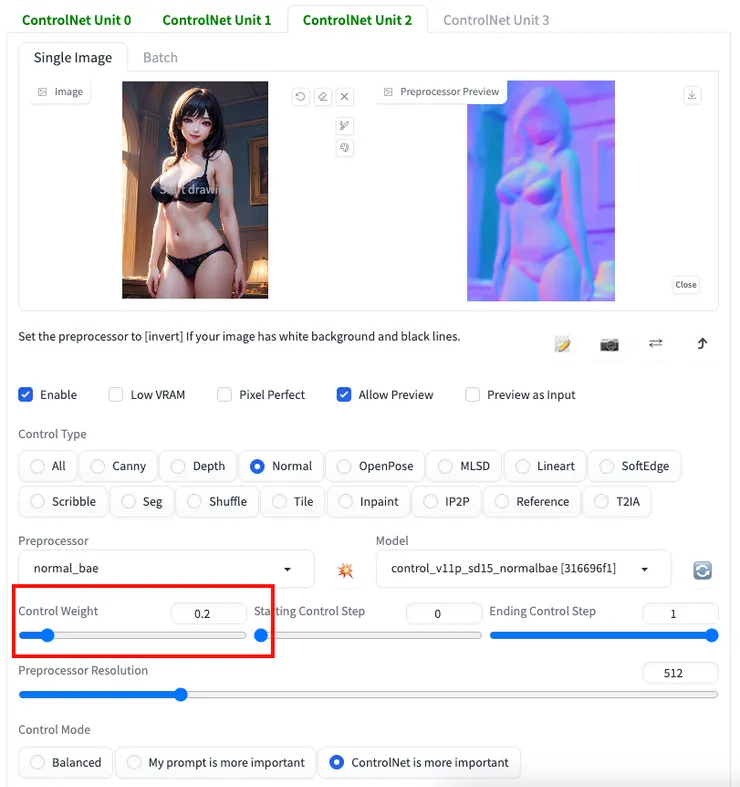Click the Preprocessor Resolution slider handle
The width and height of the screenshot is (740, 787).
pos(181,695)
